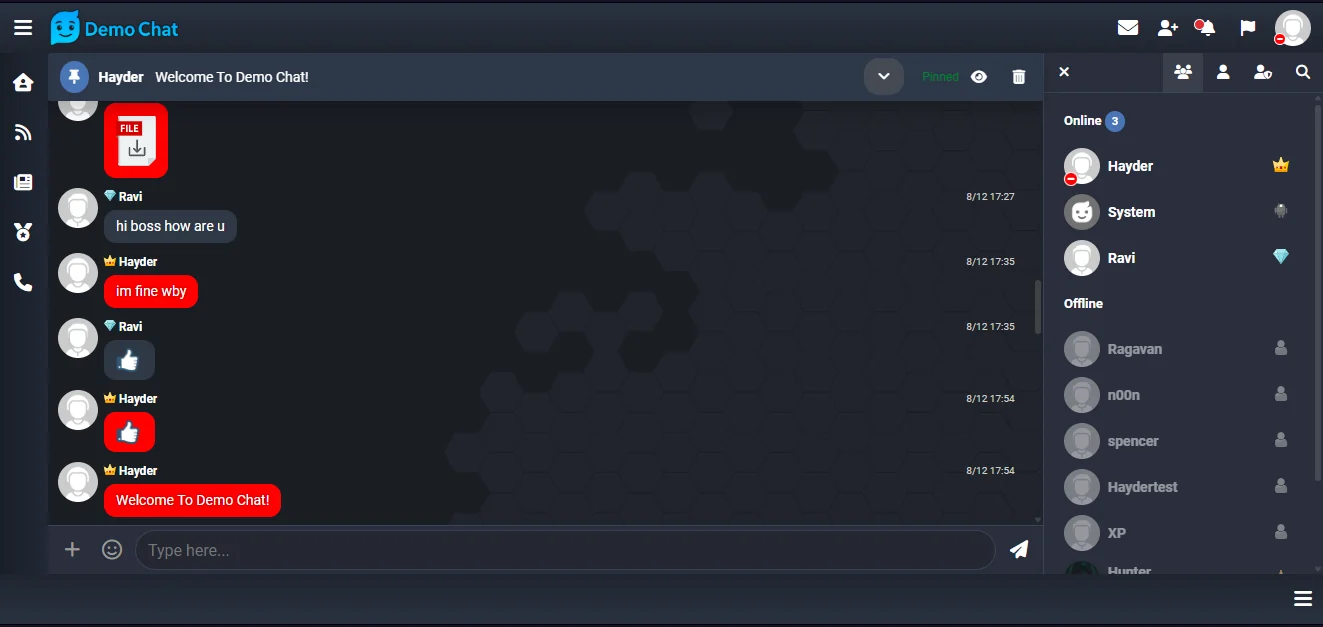Open the user search tab
The height and width of the screenshot is (627, 1323).
(x=1303, y=72)
